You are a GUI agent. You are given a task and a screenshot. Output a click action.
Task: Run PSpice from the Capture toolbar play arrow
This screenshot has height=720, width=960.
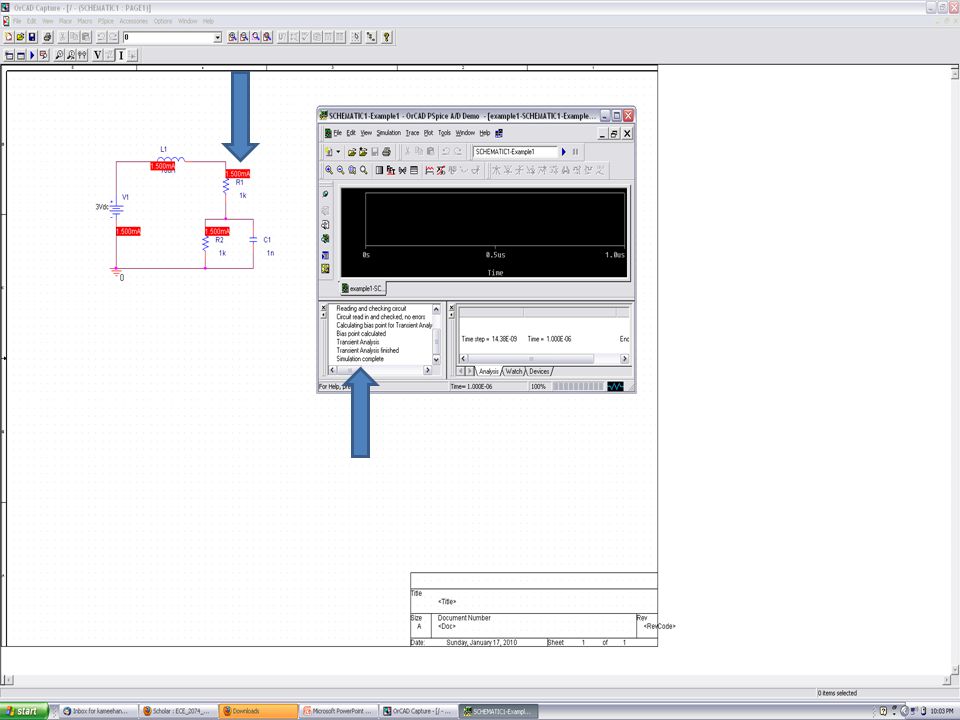pos(32,56)
